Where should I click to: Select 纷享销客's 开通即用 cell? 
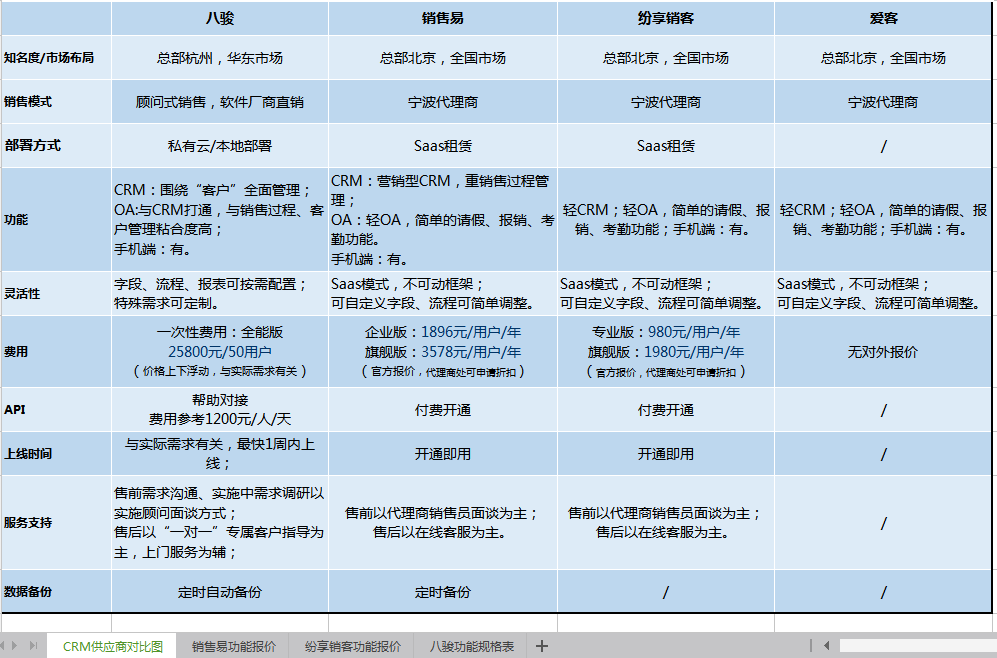point(666,453)
